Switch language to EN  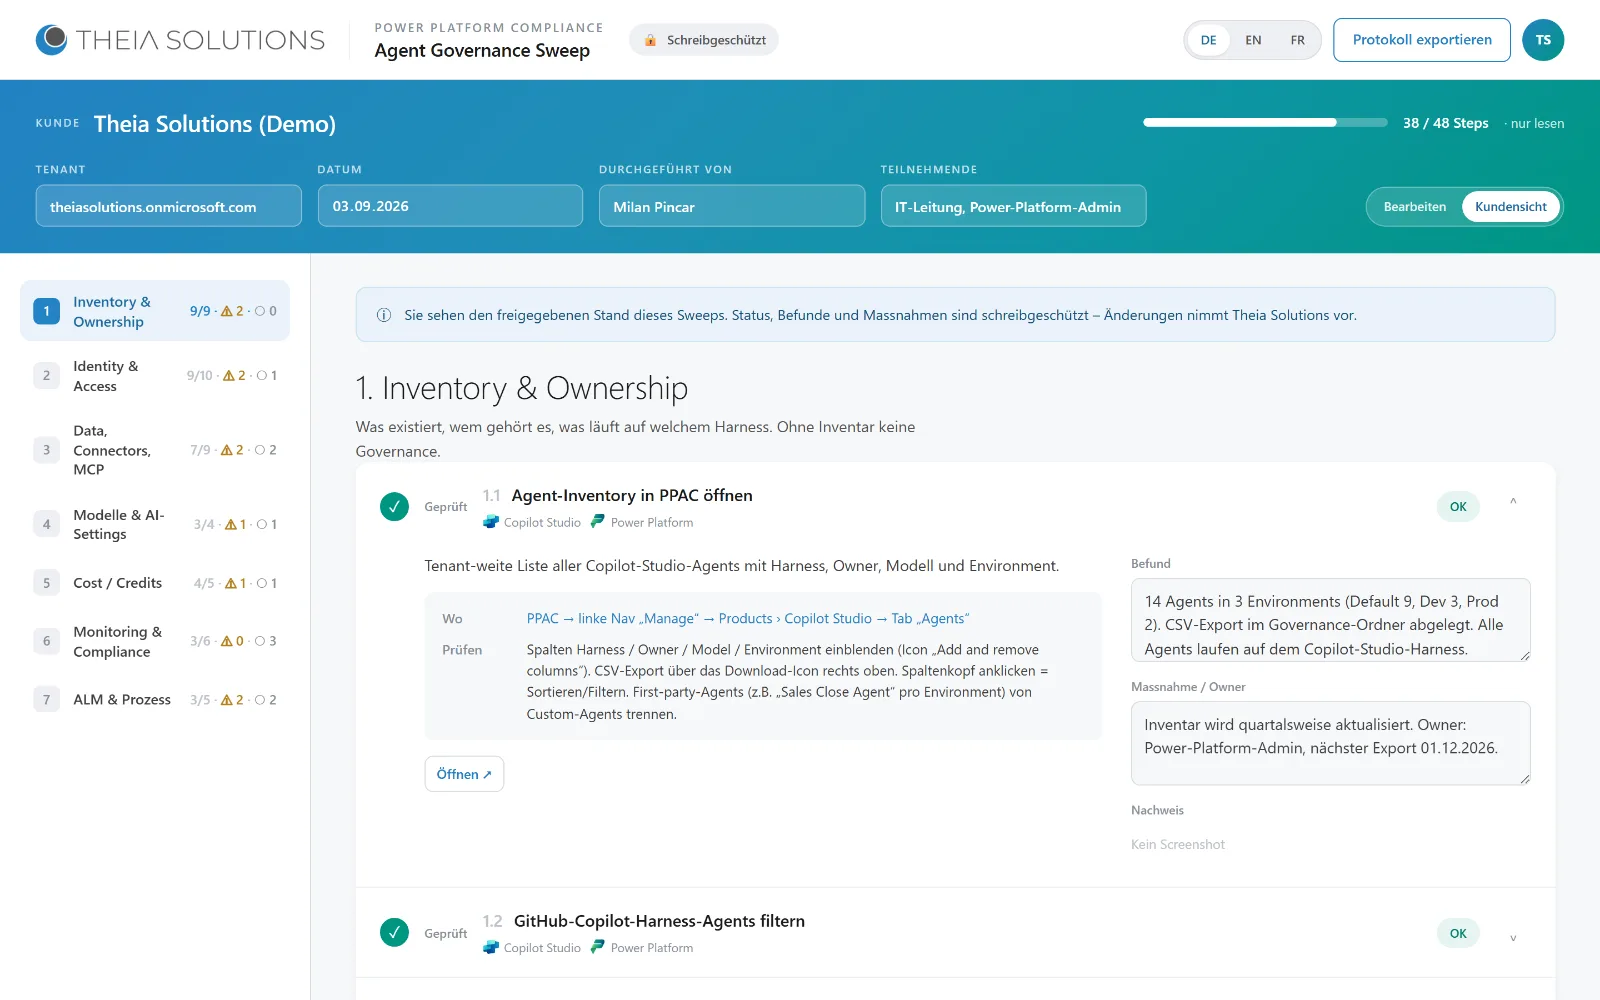click(x=1253, y=40)
